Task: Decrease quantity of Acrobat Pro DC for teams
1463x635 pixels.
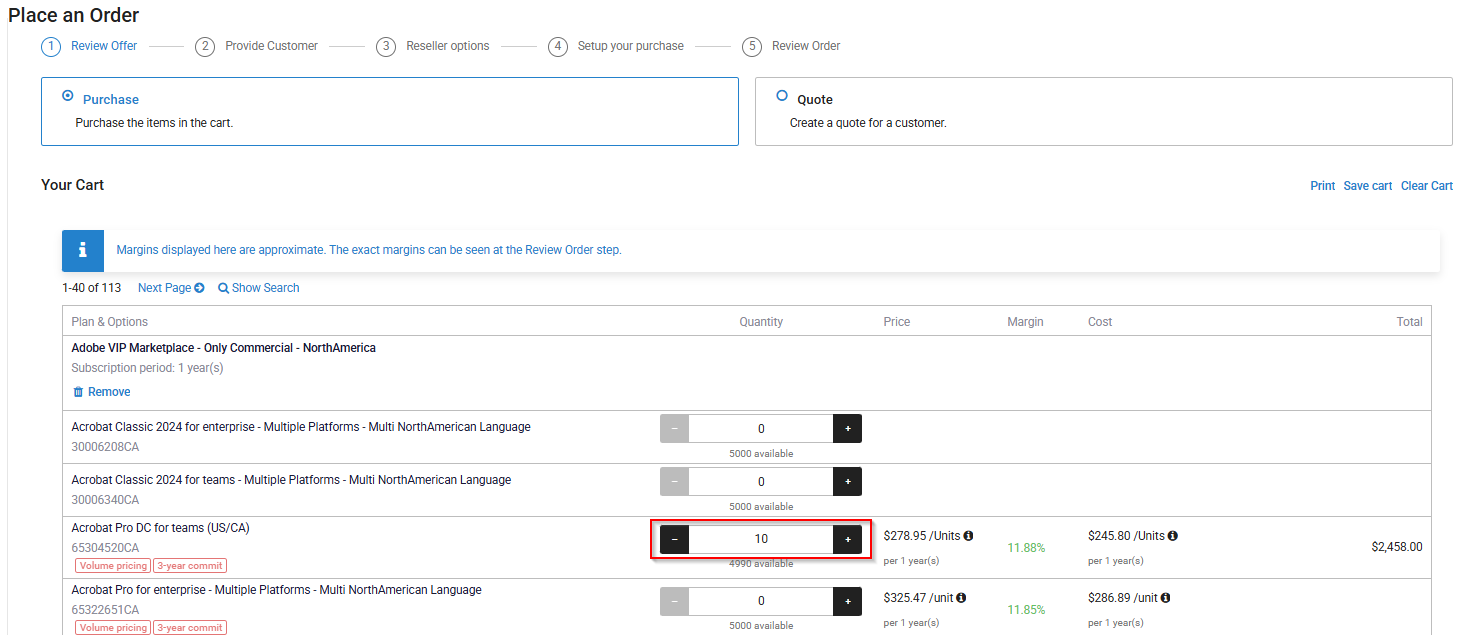Action: click(x=674, y=539)
